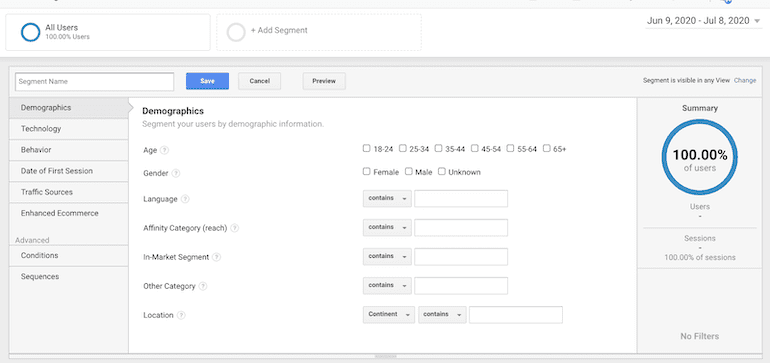Click the Location help question mark
This screenshot has width=770, height=363.
(x=181, y=315)
